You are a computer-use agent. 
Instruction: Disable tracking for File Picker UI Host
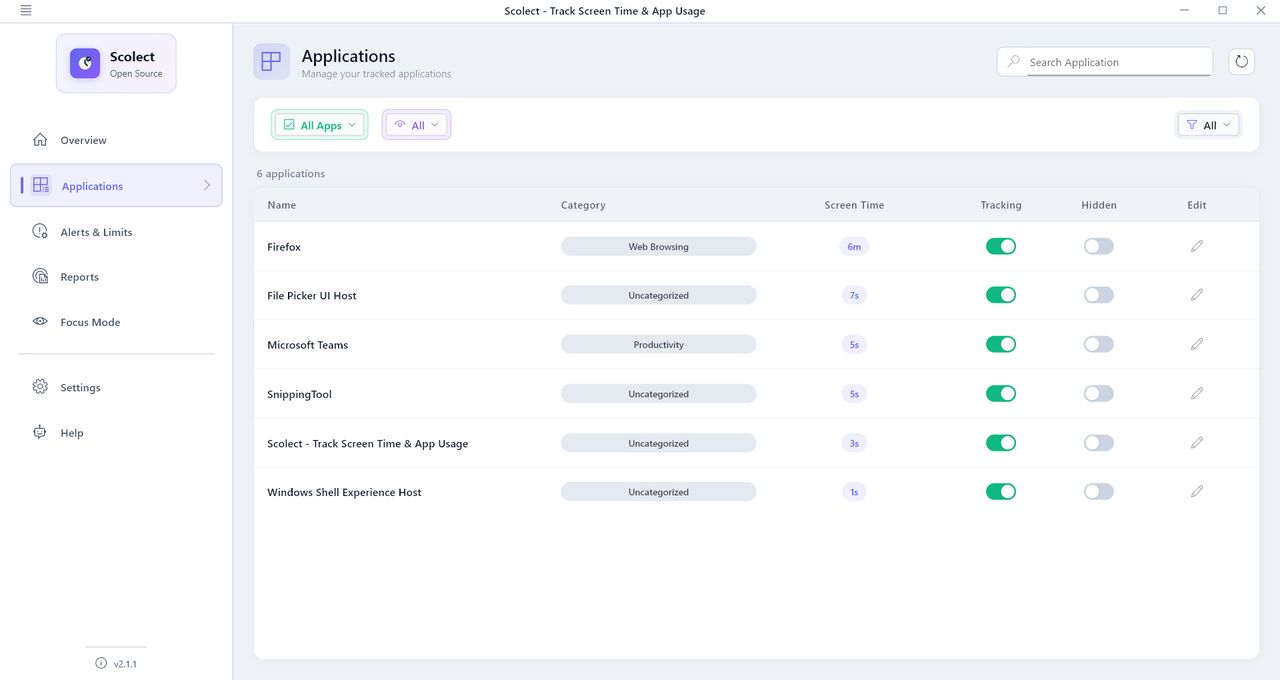1001,295
